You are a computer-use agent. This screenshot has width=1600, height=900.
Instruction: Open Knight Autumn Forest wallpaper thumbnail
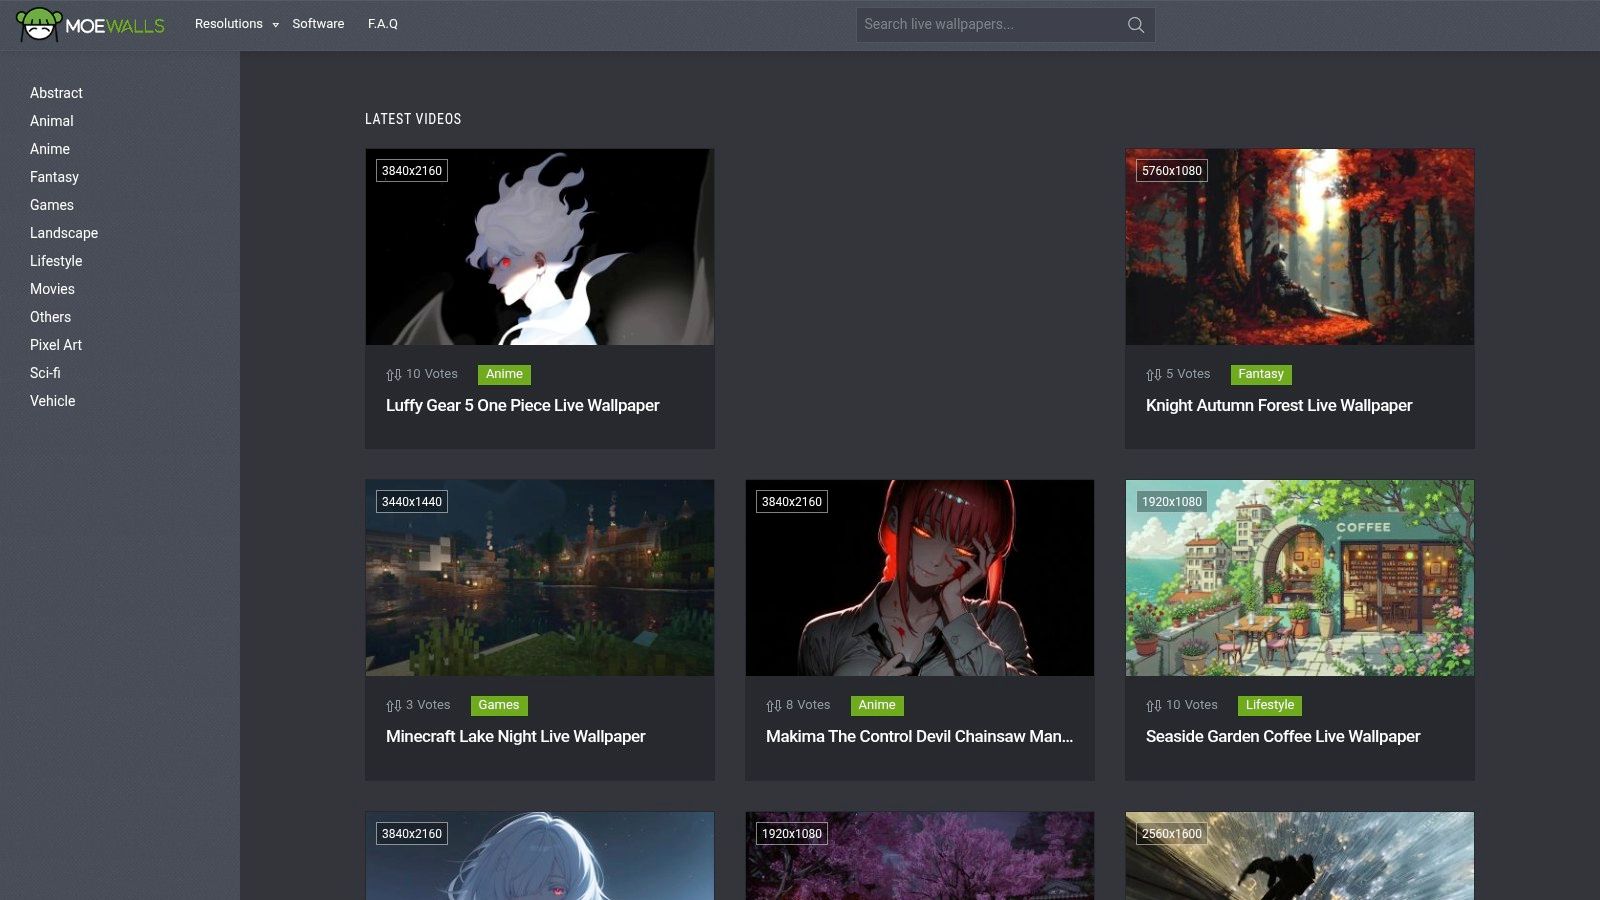coord(1300,247)
